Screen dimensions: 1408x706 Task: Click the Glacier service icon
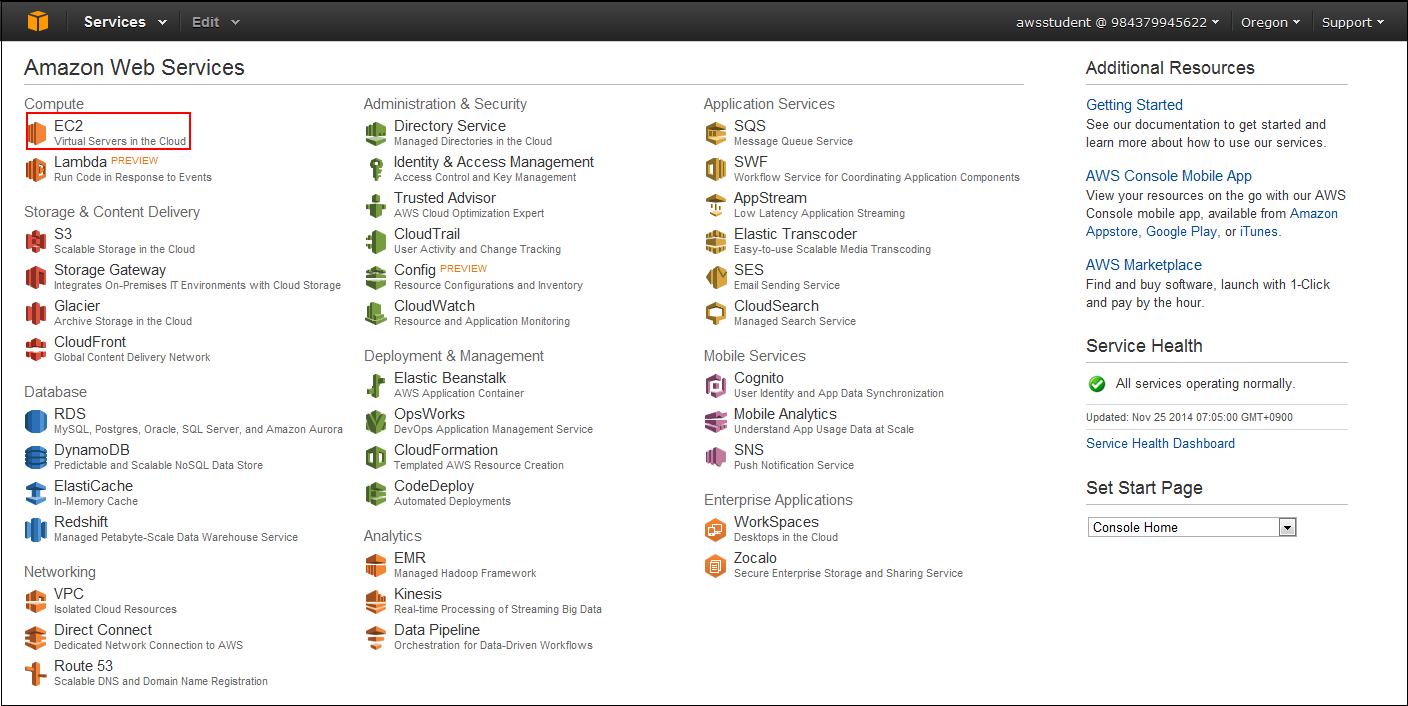point(37,313)
